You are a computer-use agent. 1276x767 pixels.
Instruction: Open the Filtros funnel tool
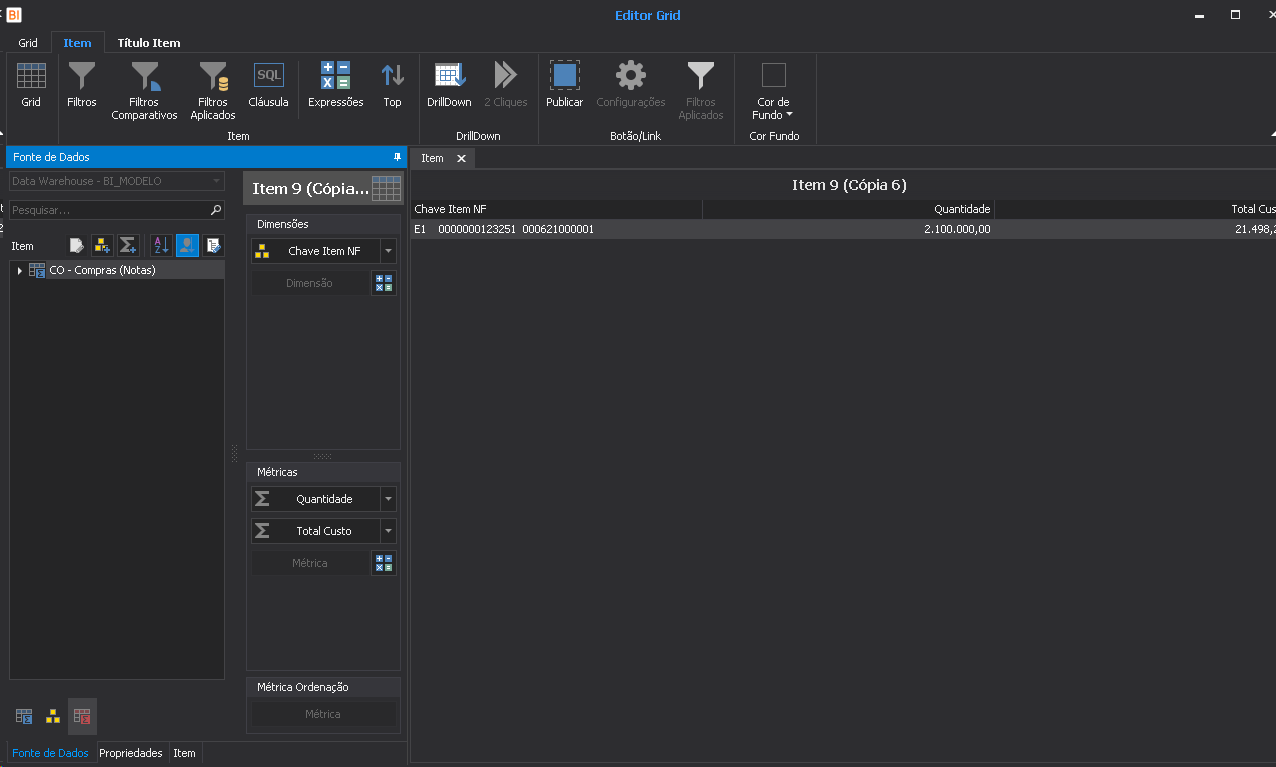[x=81, y=84]
